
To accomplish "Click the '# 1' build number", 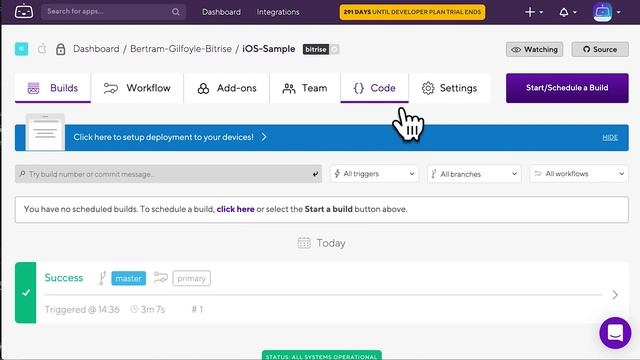I will 197,309.
